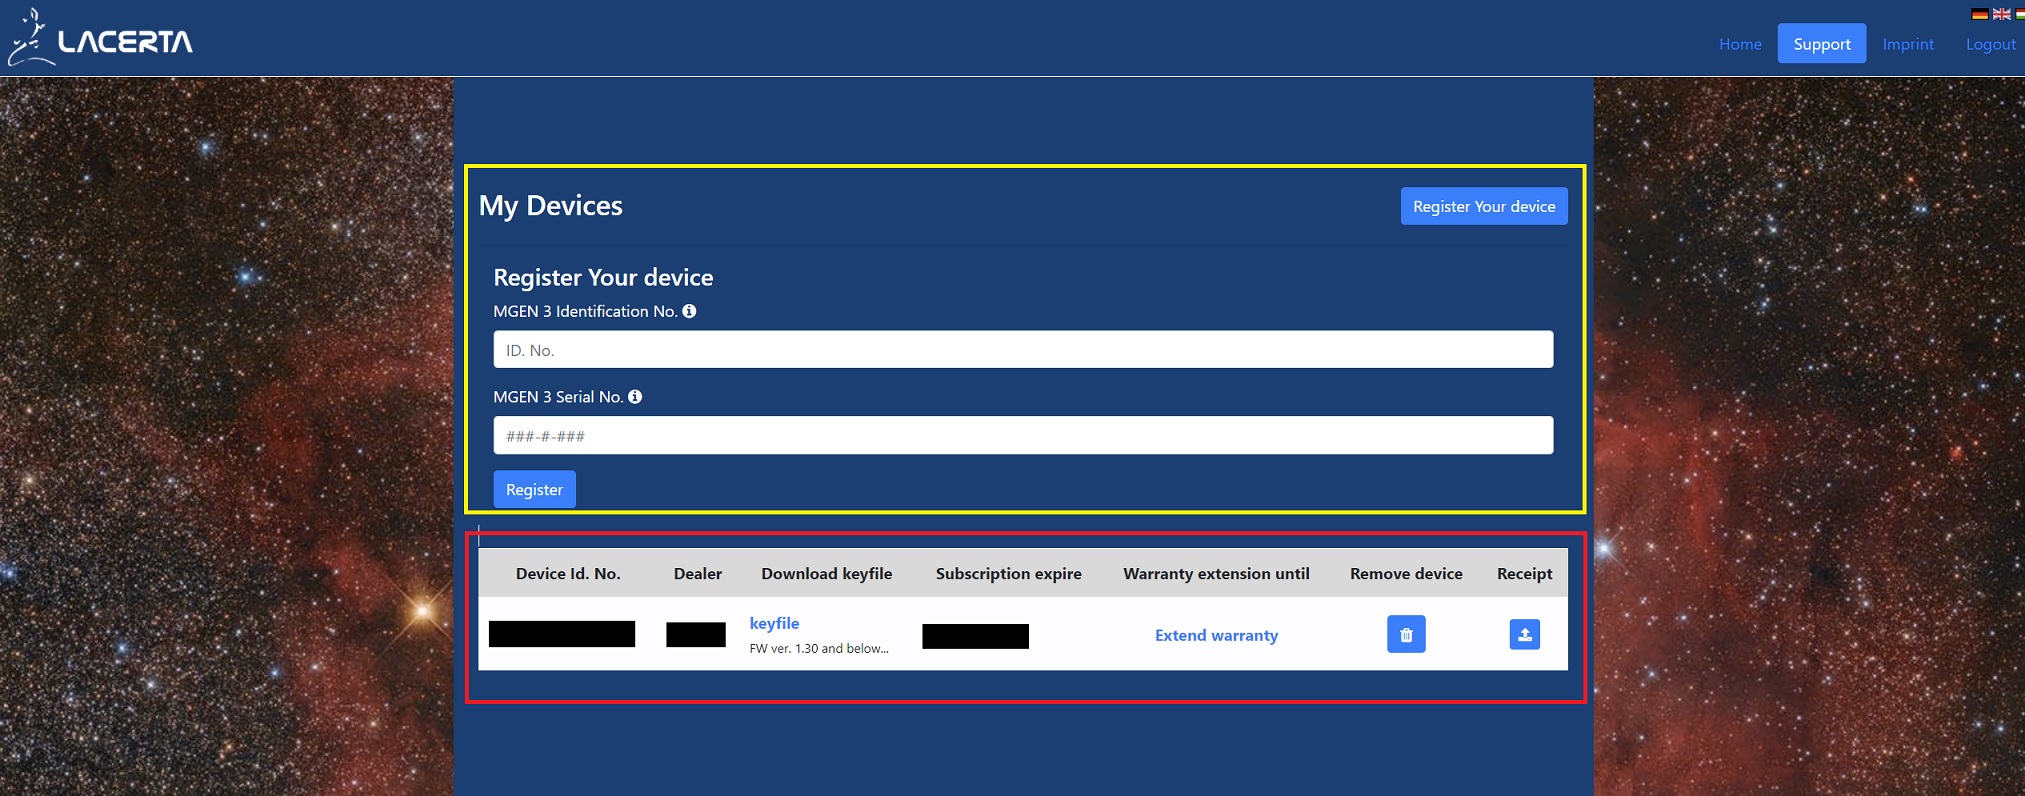Click the Download keyfile column header
Image resolution: width=2025 pixels, height=796 pixels.
[826, 573]
